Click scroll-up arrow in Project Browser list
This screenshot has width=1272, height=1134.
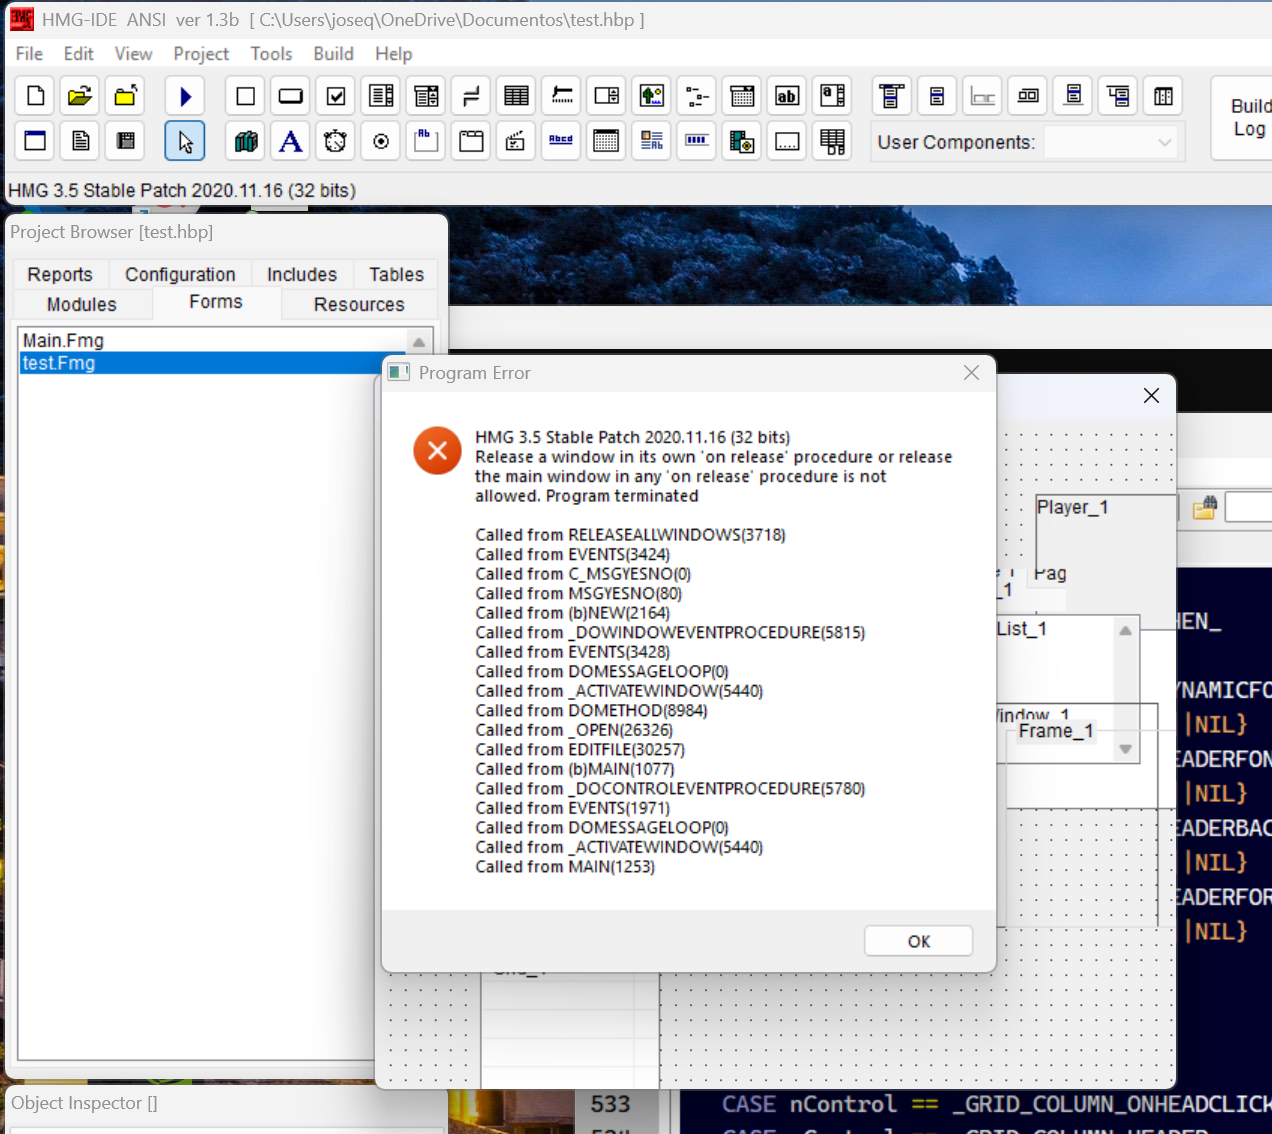[419, 342]
